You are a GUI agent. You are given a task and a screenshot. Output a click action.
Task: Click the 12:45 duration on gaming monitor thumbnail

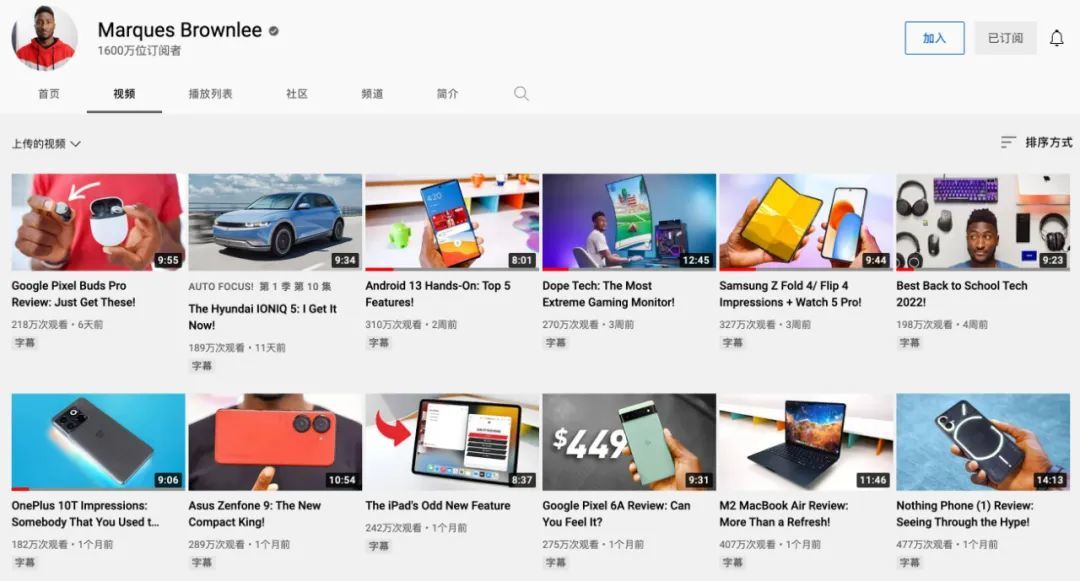pos(696,260)
